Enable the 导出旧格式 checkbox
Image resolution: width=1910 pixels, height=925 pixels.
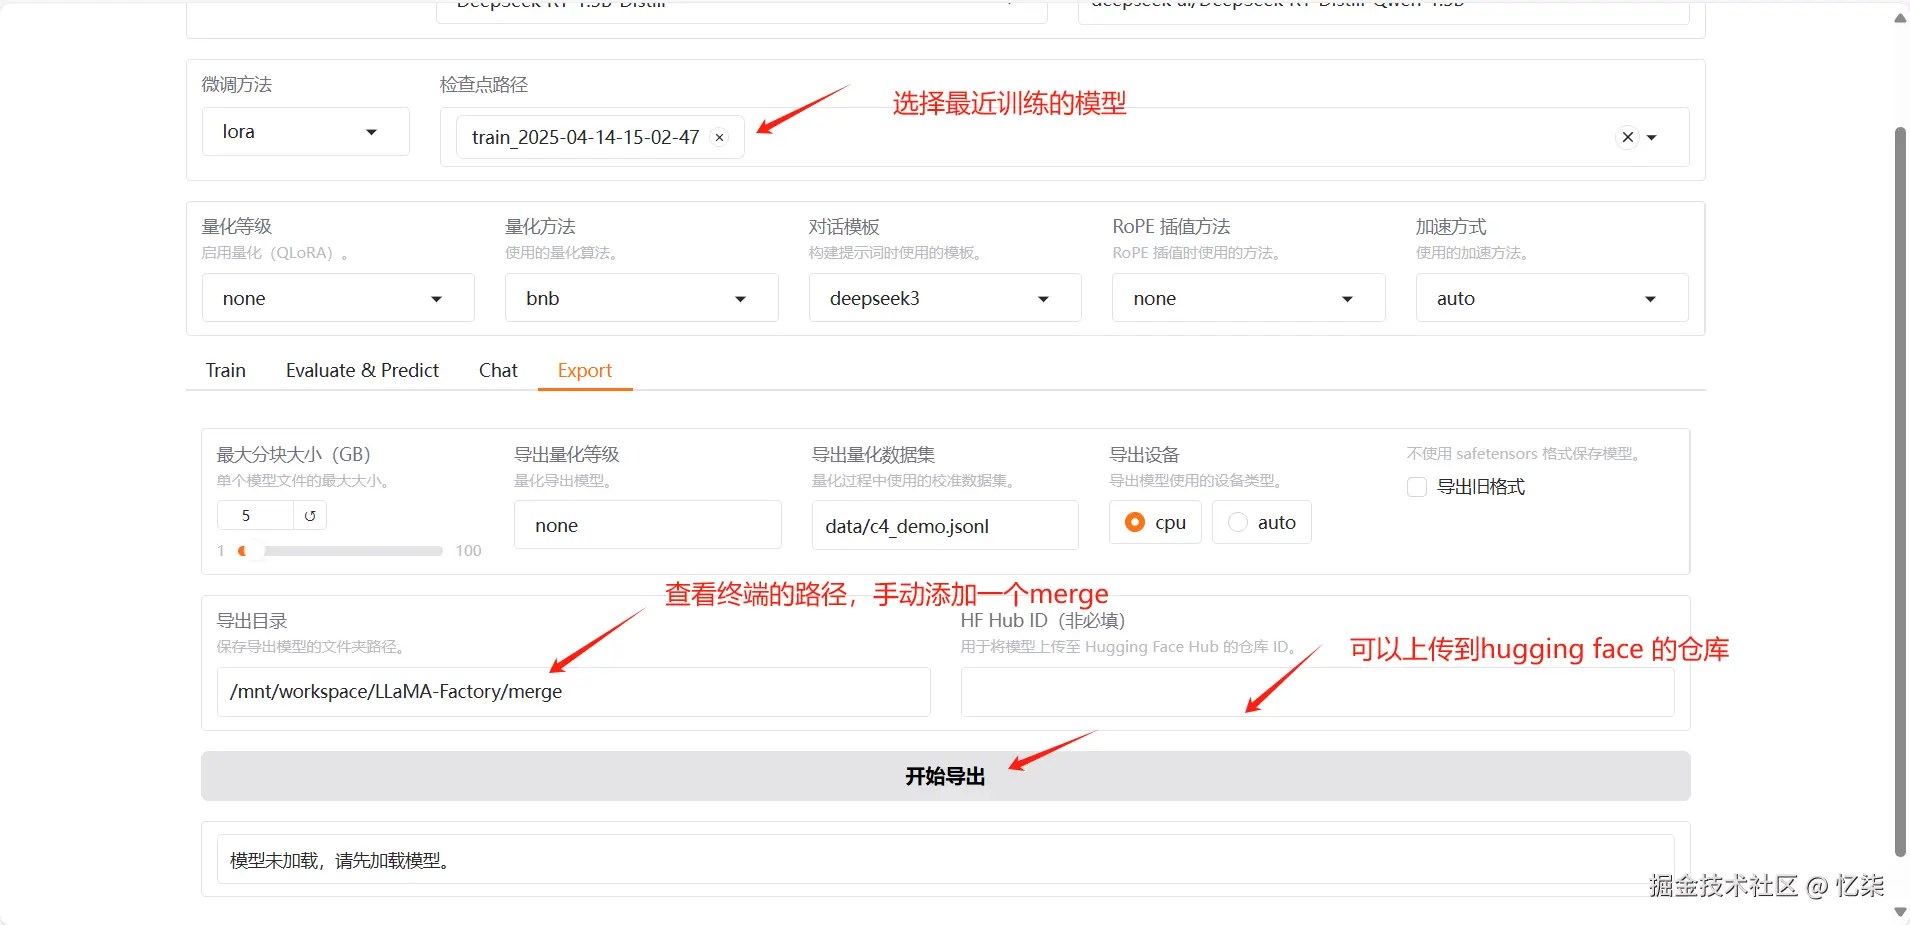click(1417, 487)
